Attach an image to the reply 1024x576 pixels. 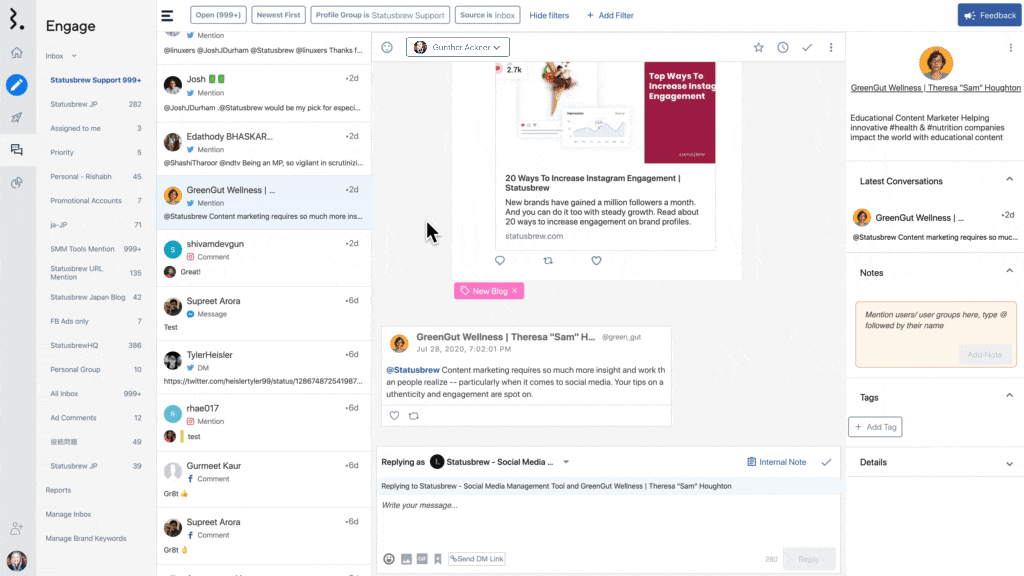406,559
